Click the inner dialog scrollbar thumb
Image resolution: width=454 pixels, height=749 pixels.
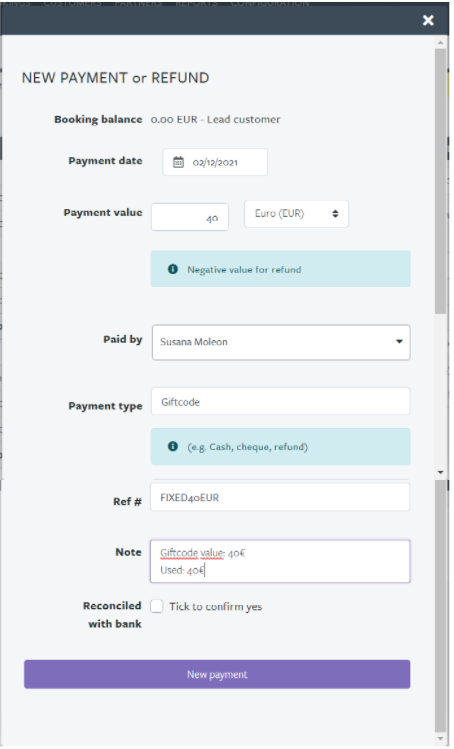(440, 182)
